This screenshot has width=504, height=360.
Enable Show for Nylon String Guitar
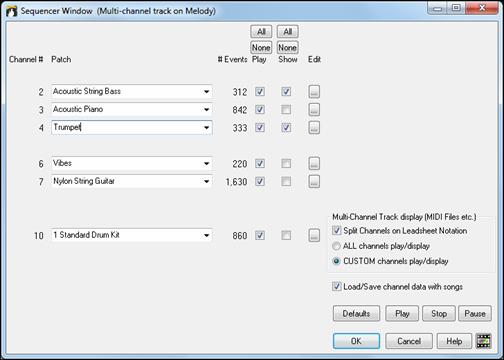coord(286,181)
